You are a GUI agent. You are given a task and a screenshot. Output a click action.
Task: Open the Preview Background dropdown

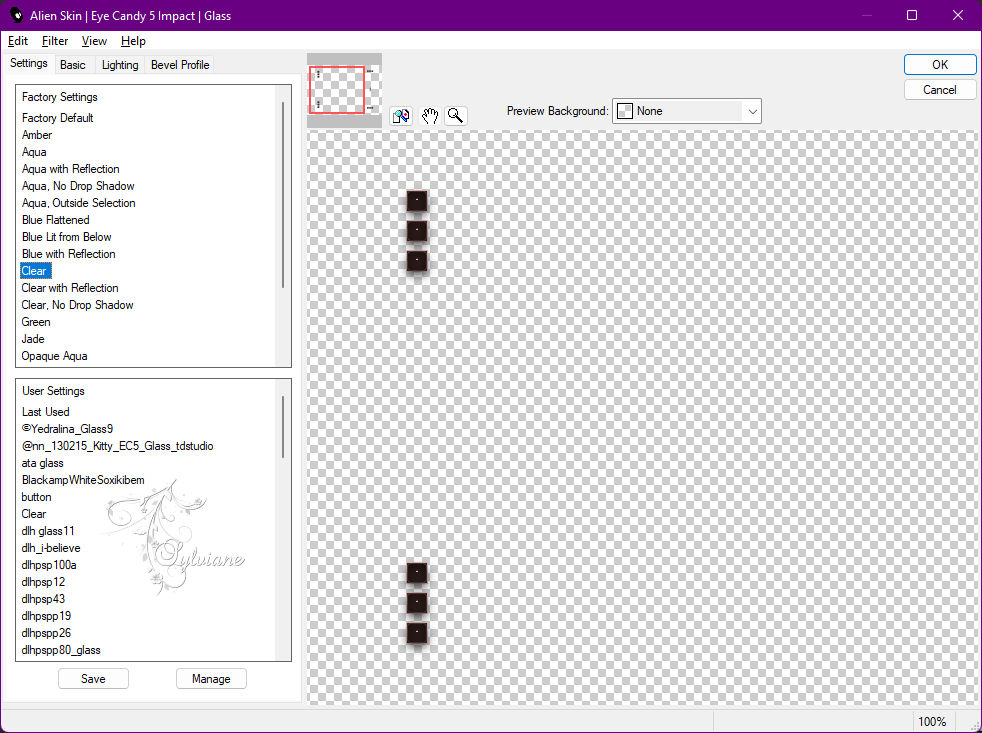pyautogui.click(x=686, y=111)
